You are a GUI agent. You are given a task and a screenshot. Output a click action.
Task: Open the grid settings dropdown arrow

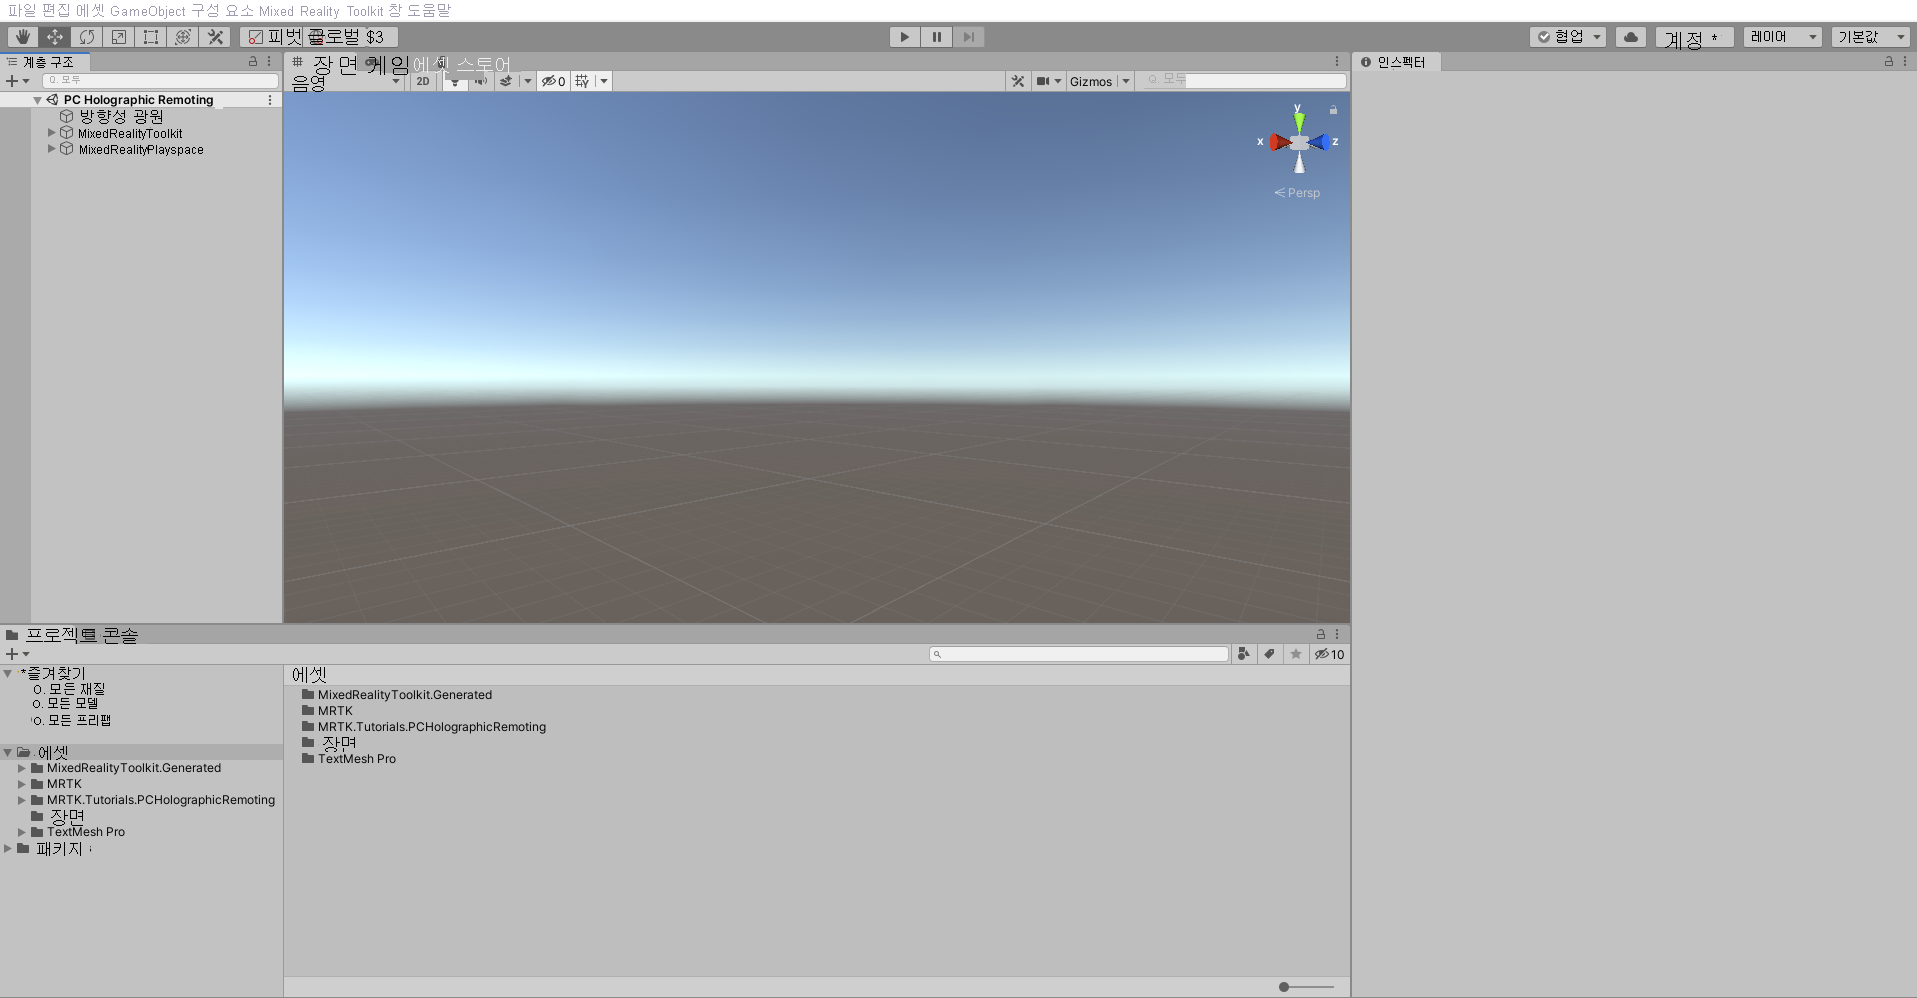tap(604, 82)
